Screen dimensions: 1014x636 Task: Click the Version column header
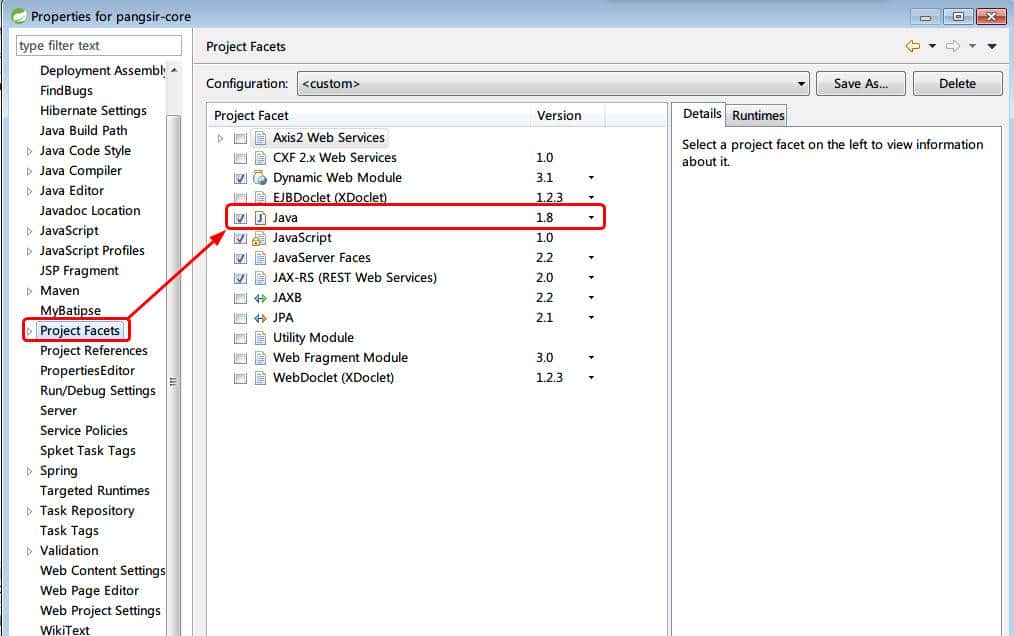[x=568, y=116]
